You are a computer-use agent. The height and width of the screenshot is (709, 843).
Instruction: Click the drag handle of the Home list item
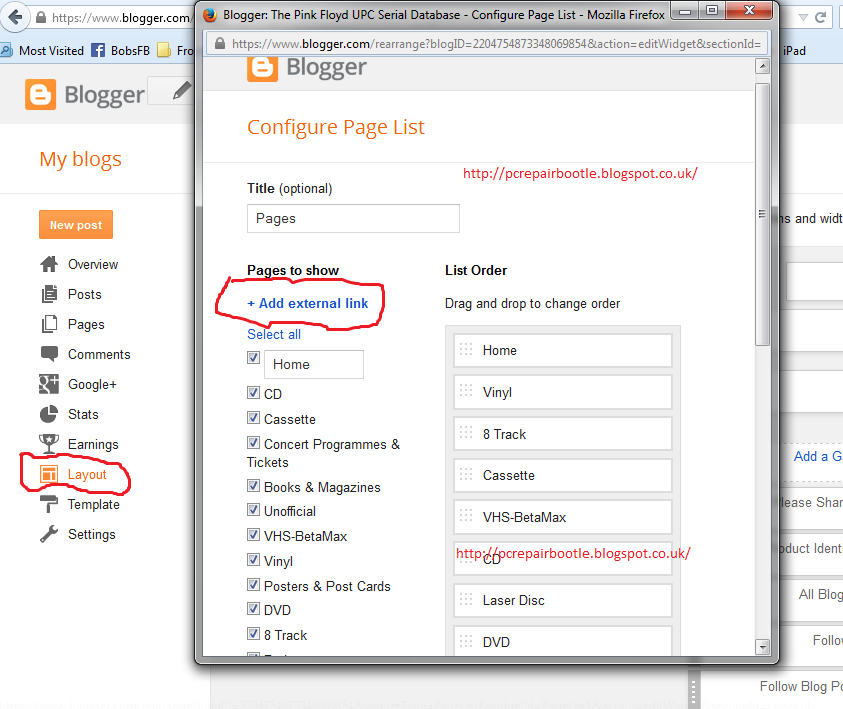pyautogui.click(x=466, y=350)
